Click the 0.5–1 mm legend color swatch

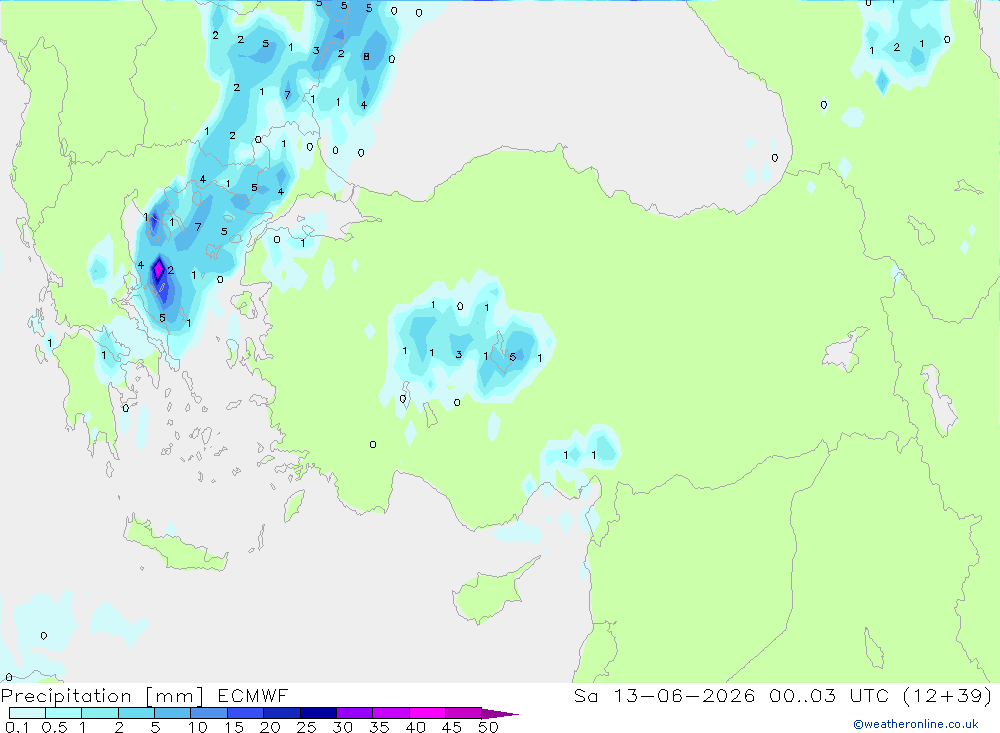click(64, 713)
